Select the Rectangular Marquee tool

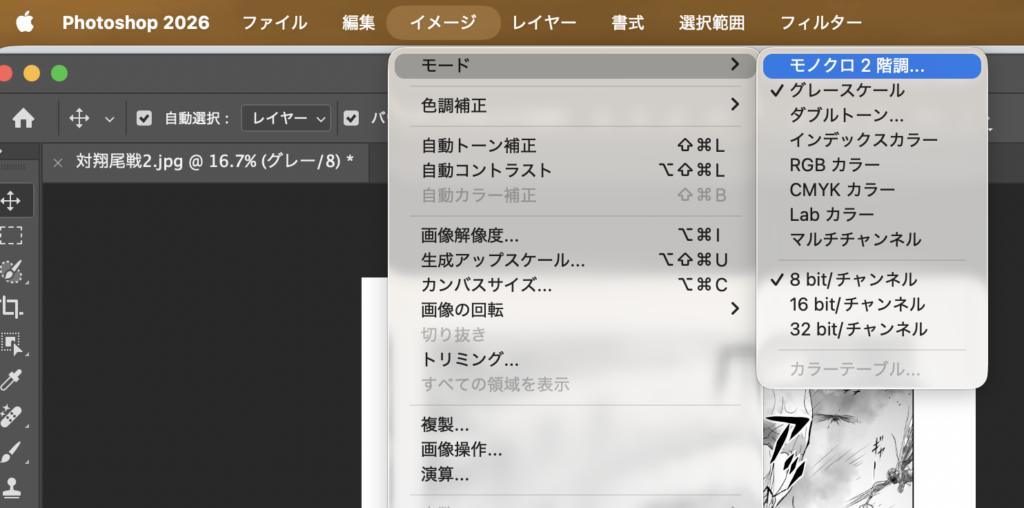pos(12,236)
